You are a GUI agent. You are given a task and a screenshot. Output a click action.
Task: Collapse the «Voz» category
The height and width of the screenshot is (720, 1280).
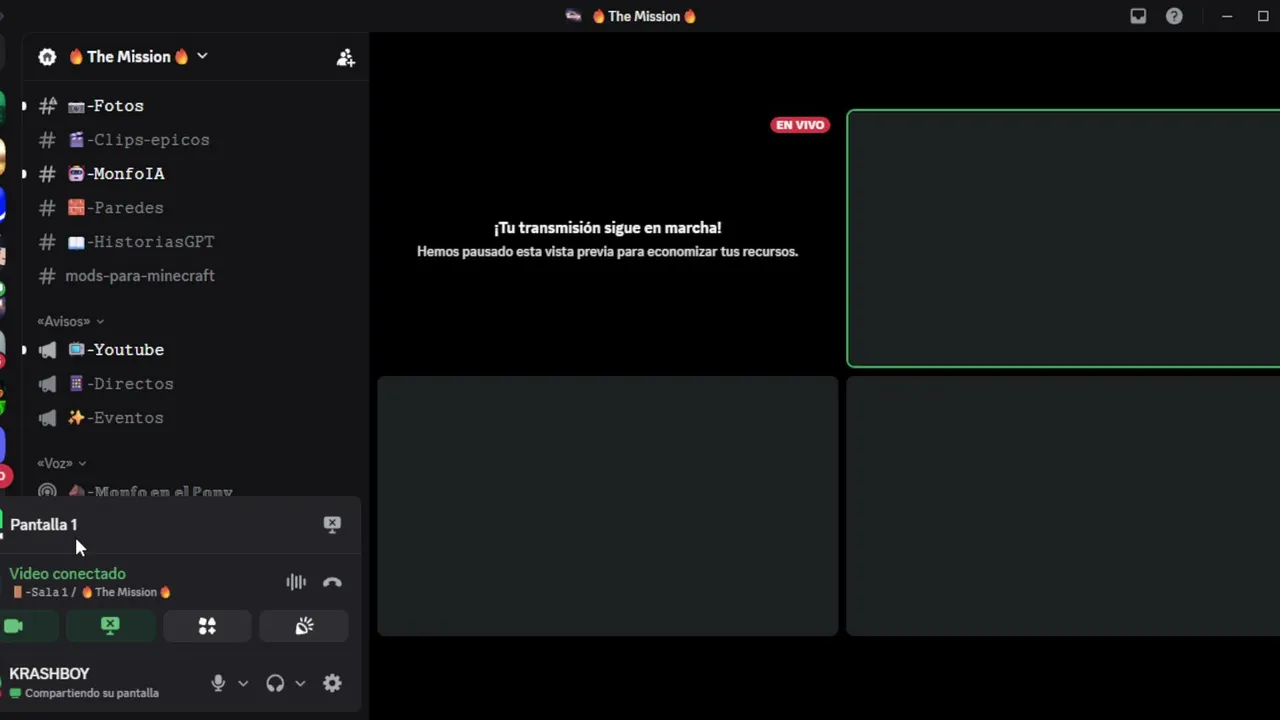click(61, 463)
